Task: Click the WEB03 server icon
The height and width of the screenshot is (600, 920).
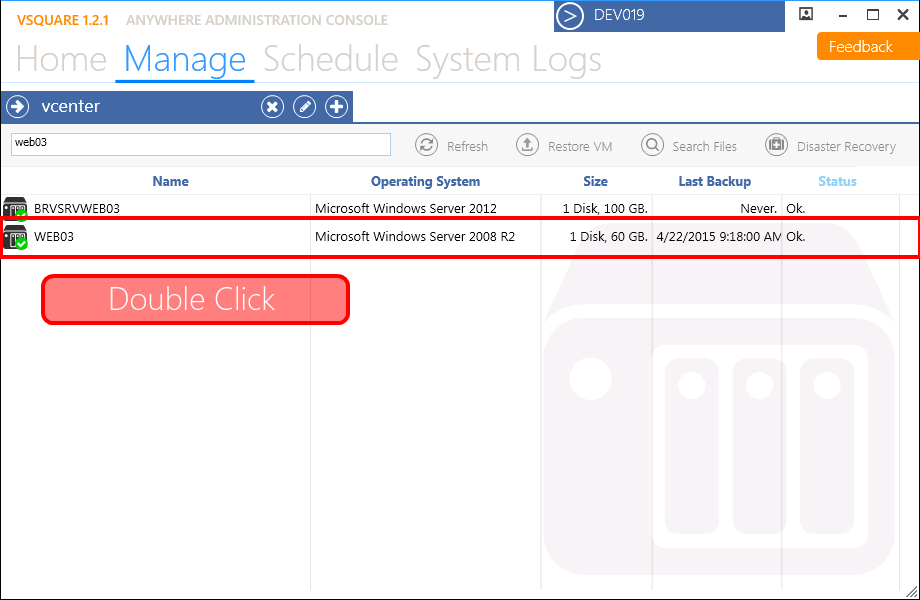Action: point(15,237)
